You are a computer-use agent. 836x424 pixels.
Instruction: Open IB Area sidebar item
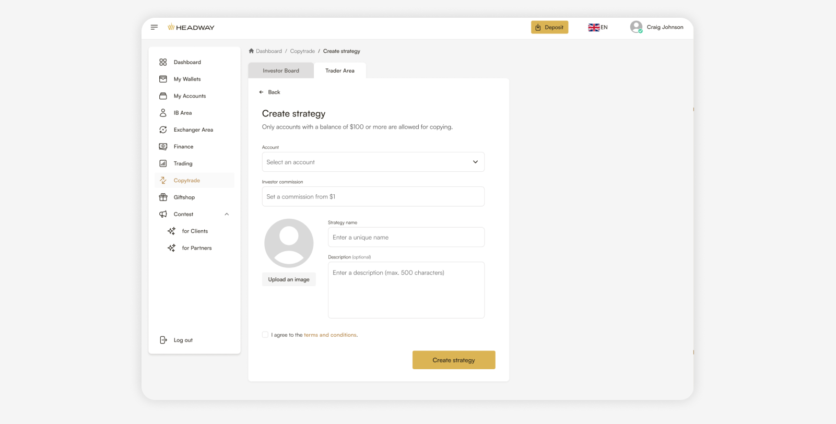click(x=182, y=113)
